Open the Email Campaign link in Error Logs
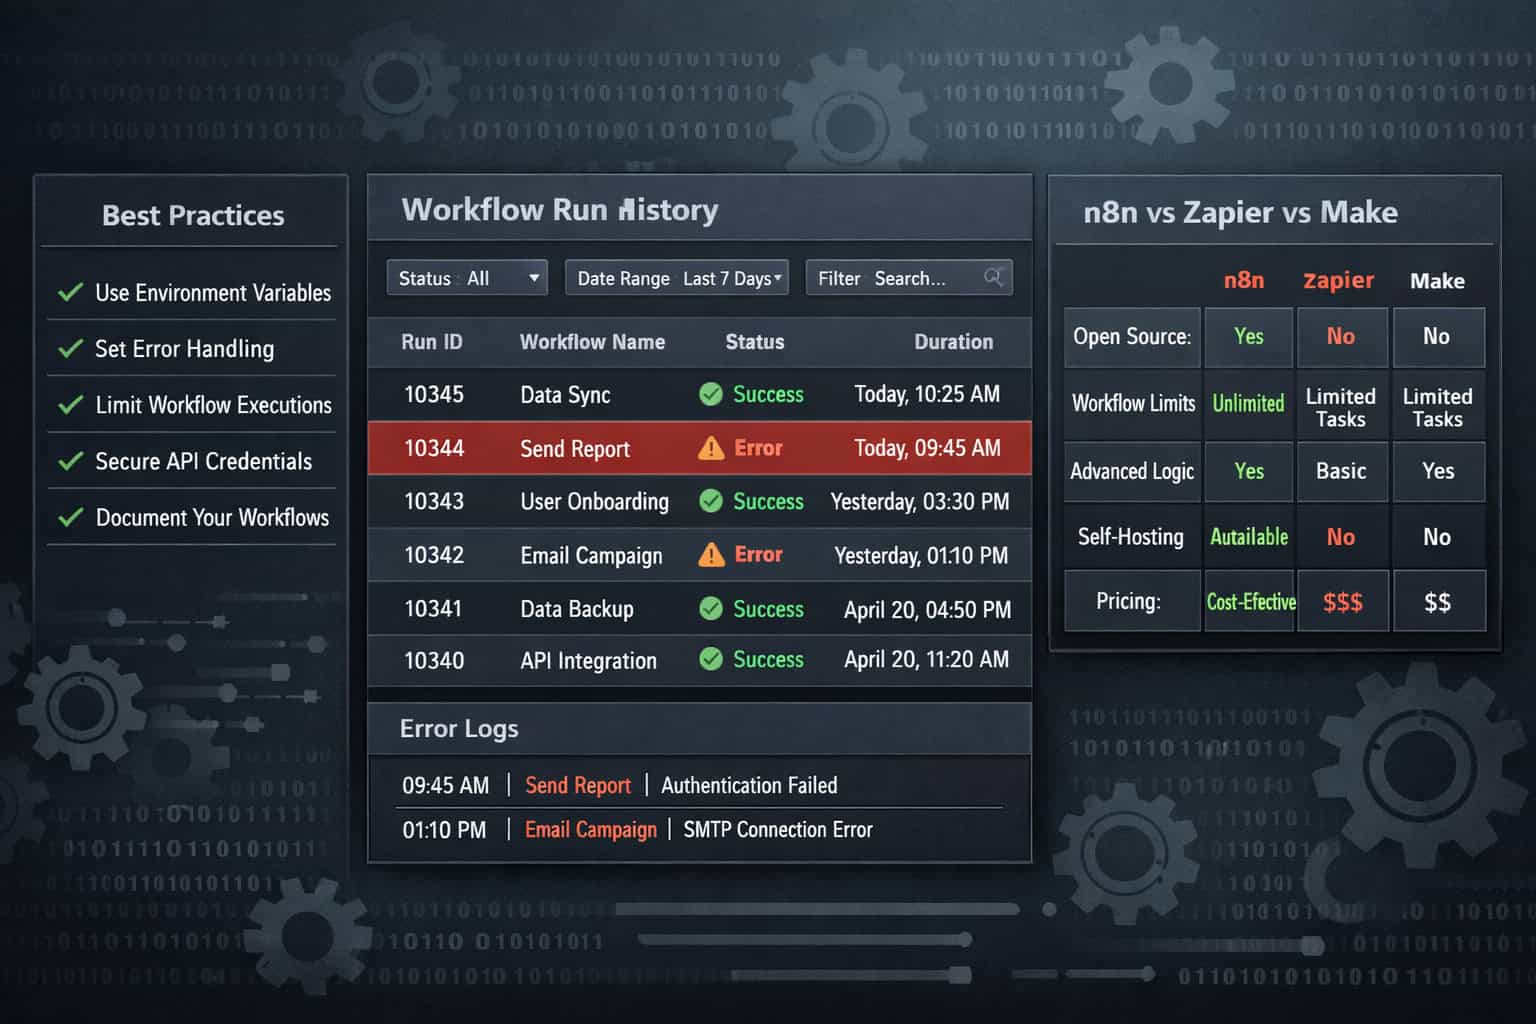Screen dimensions: 1536x1024 (x=591, y=830)
